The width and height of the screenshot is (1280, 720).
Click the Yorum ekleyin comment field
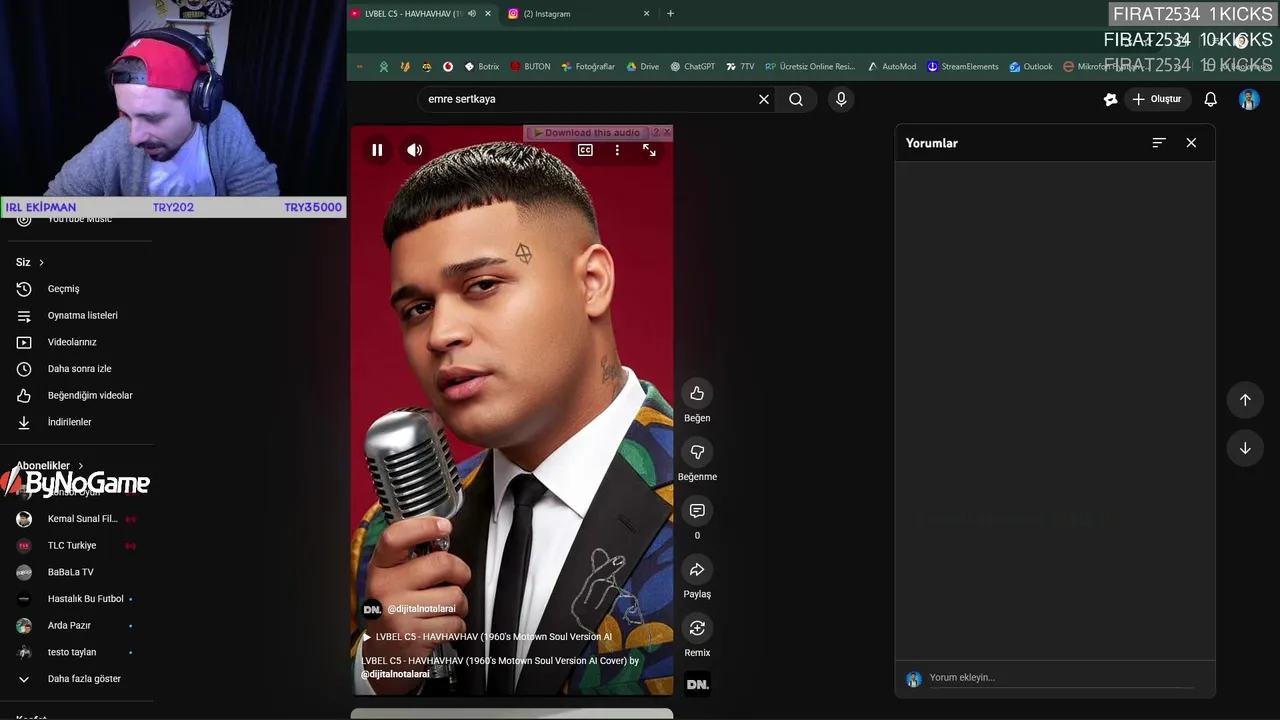click(x=1060, y=678)
